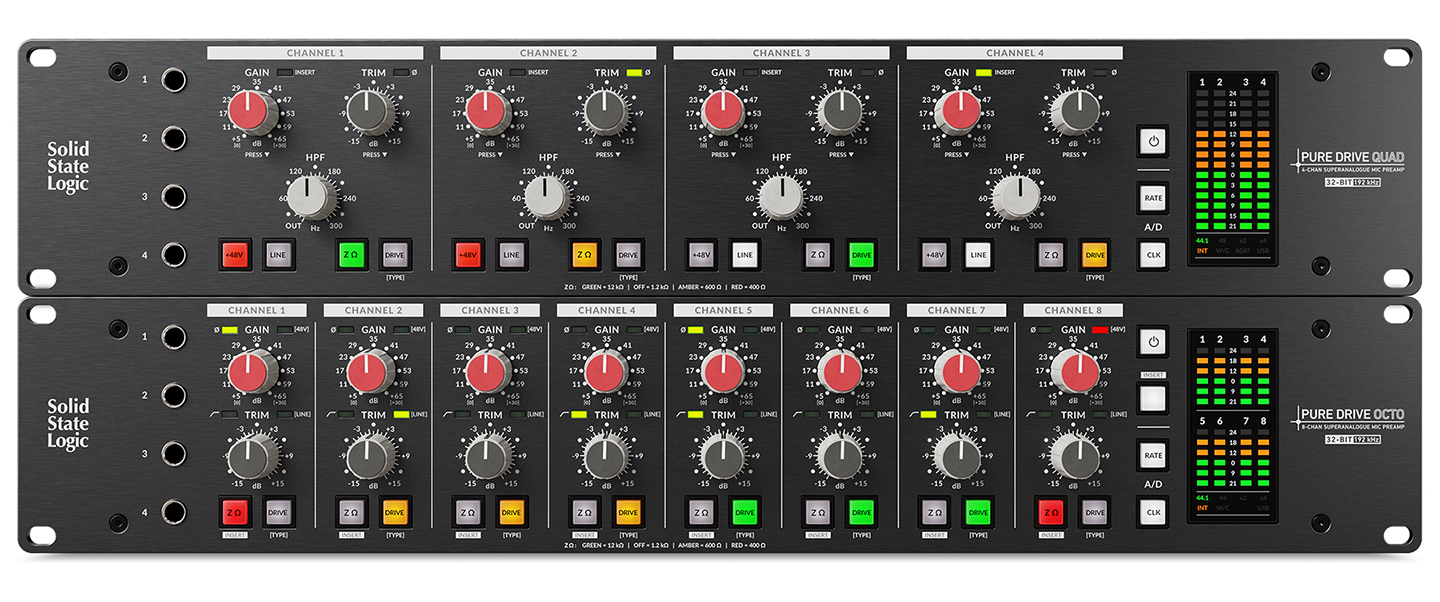The image size is (1440, 602).
Task: Toggle the green DRIVE button on Quad Channel 3
Action: [x=862, y=255]
